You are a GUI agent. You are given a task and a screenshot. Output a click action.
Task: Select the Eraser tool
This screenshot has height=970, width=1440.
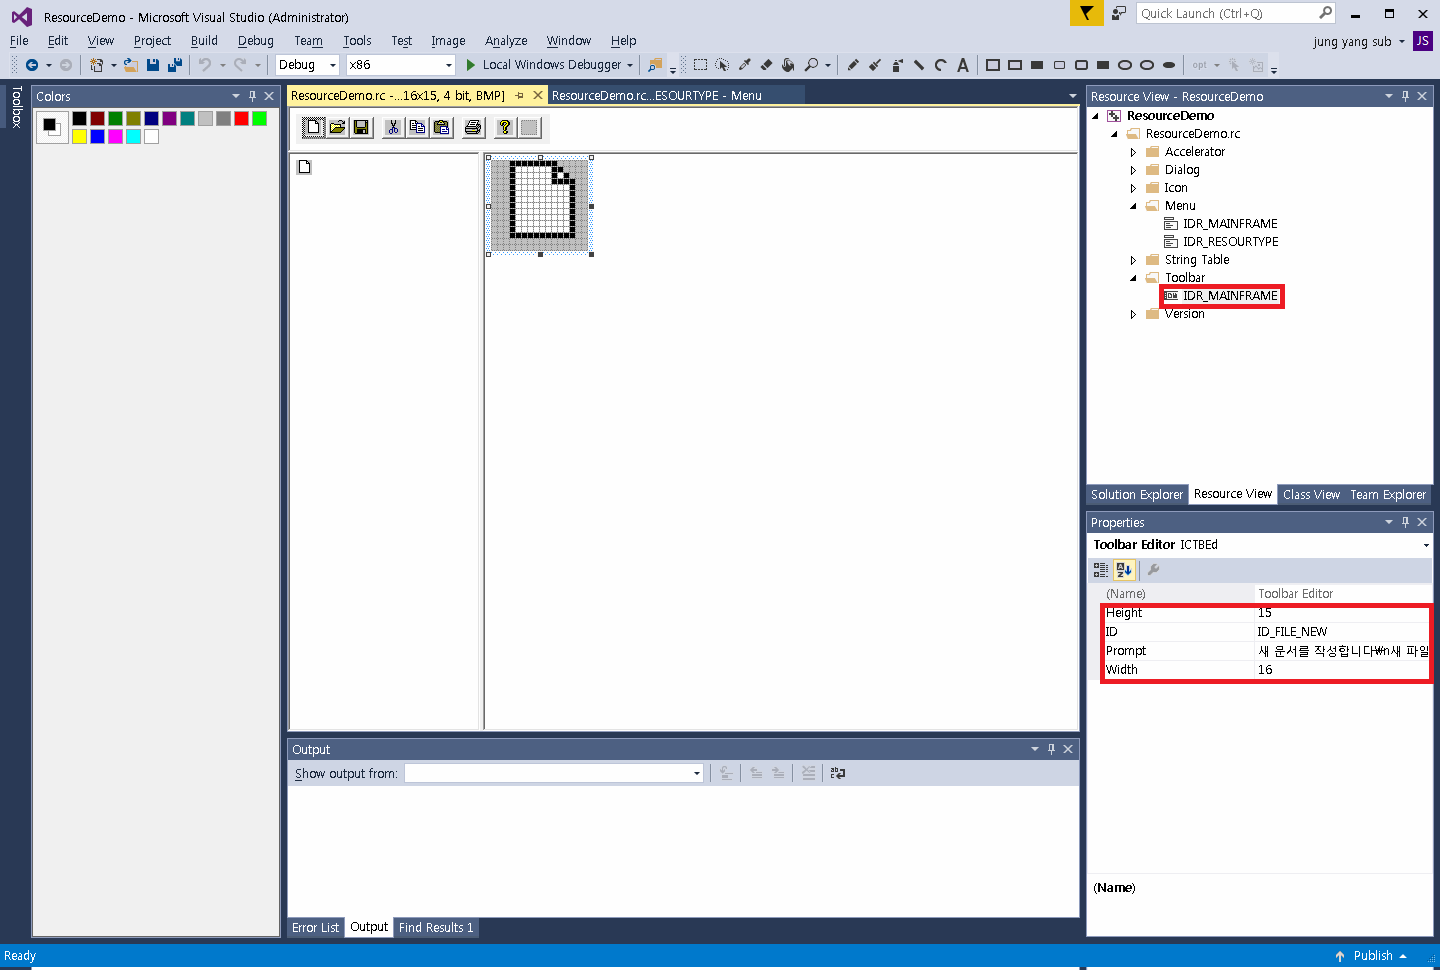tap(766, 65)
